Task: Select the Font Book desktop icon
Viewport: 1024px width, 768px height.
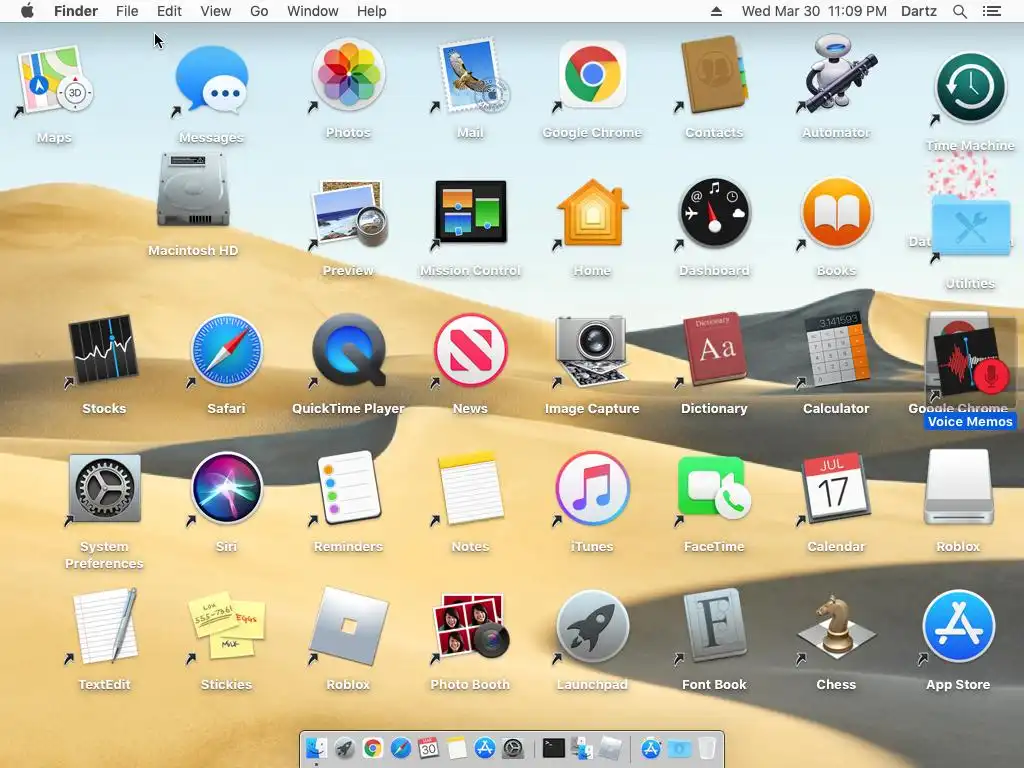Action: (x=714, y=626)
